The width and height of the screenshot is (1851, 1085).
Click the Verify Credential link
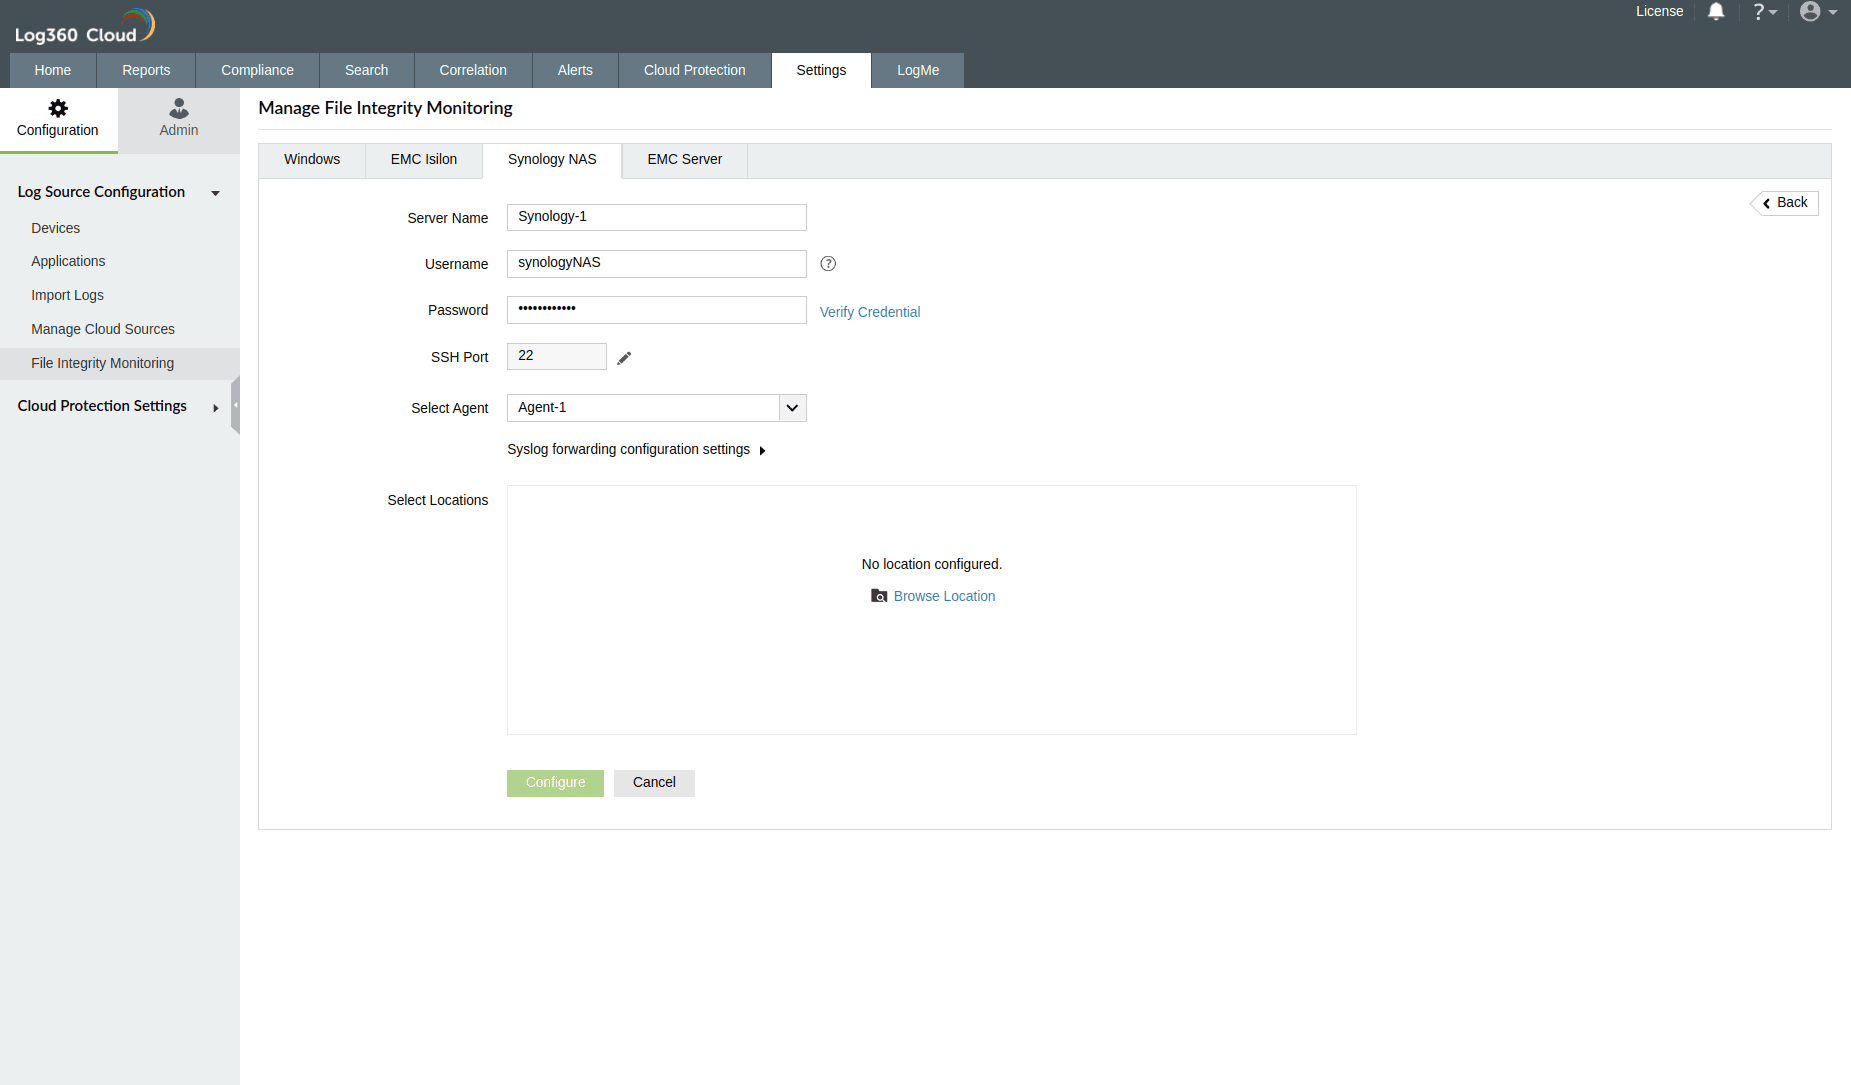tap(870, 312)
